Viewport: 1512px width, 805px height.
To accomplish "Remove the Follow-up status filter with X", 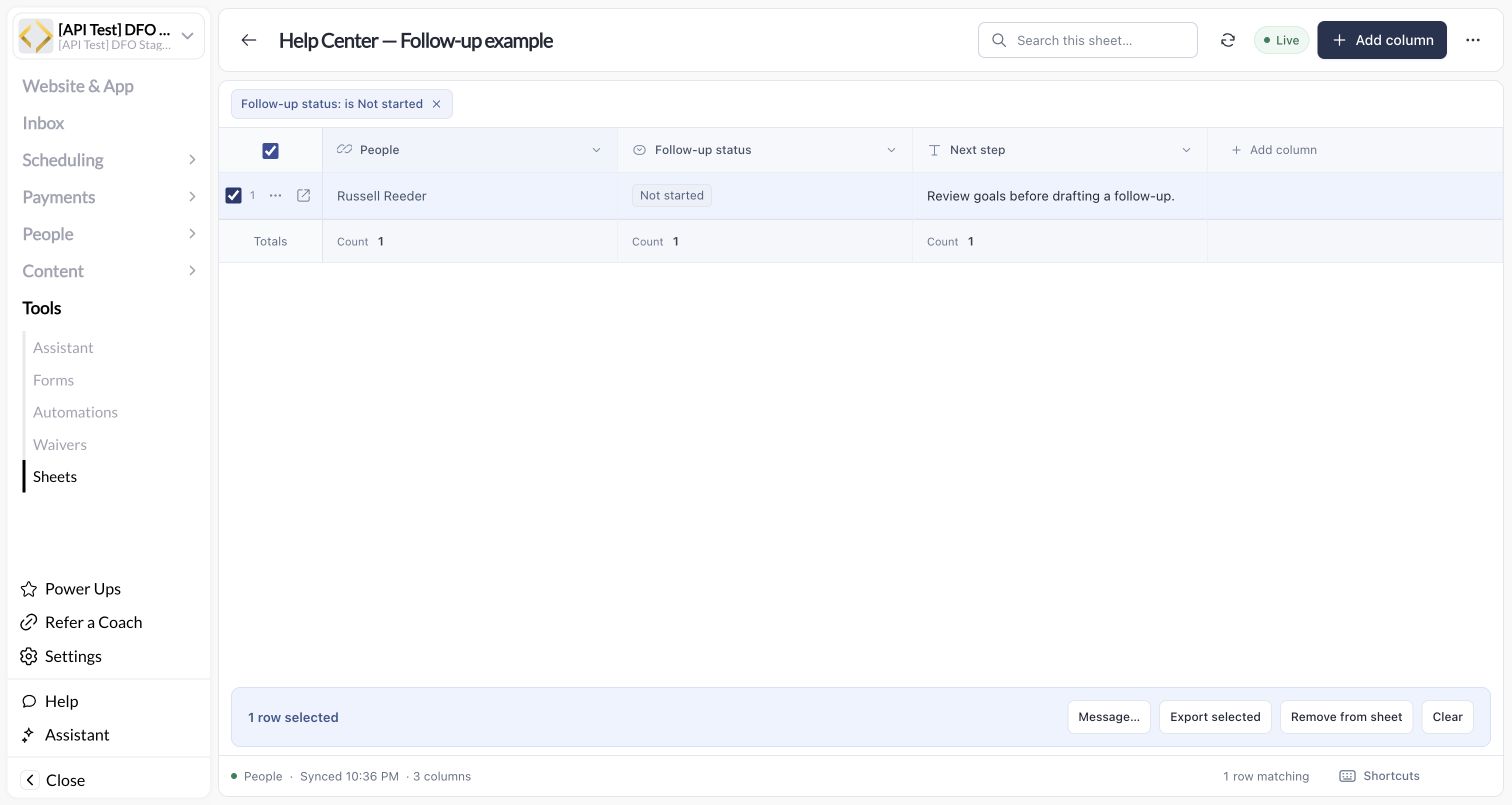I will (436, 104).
